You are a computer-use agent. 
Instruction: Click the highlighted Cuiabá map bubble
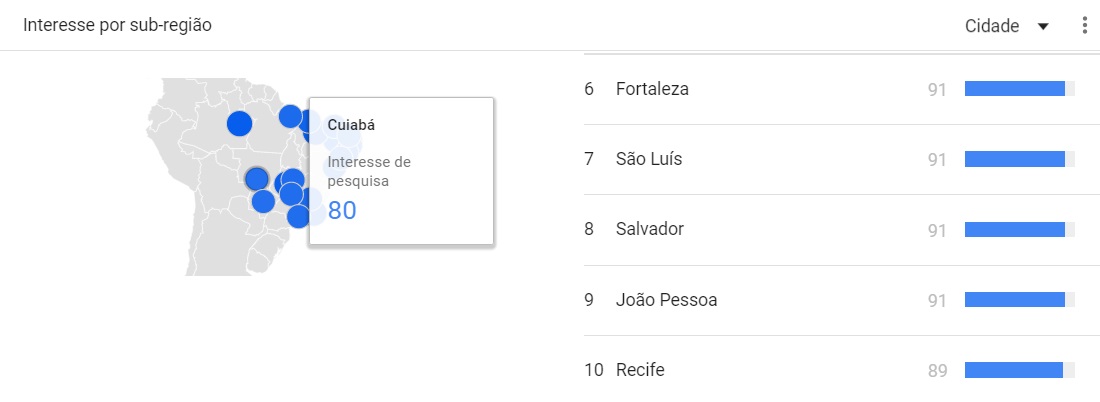click(257, 179)
